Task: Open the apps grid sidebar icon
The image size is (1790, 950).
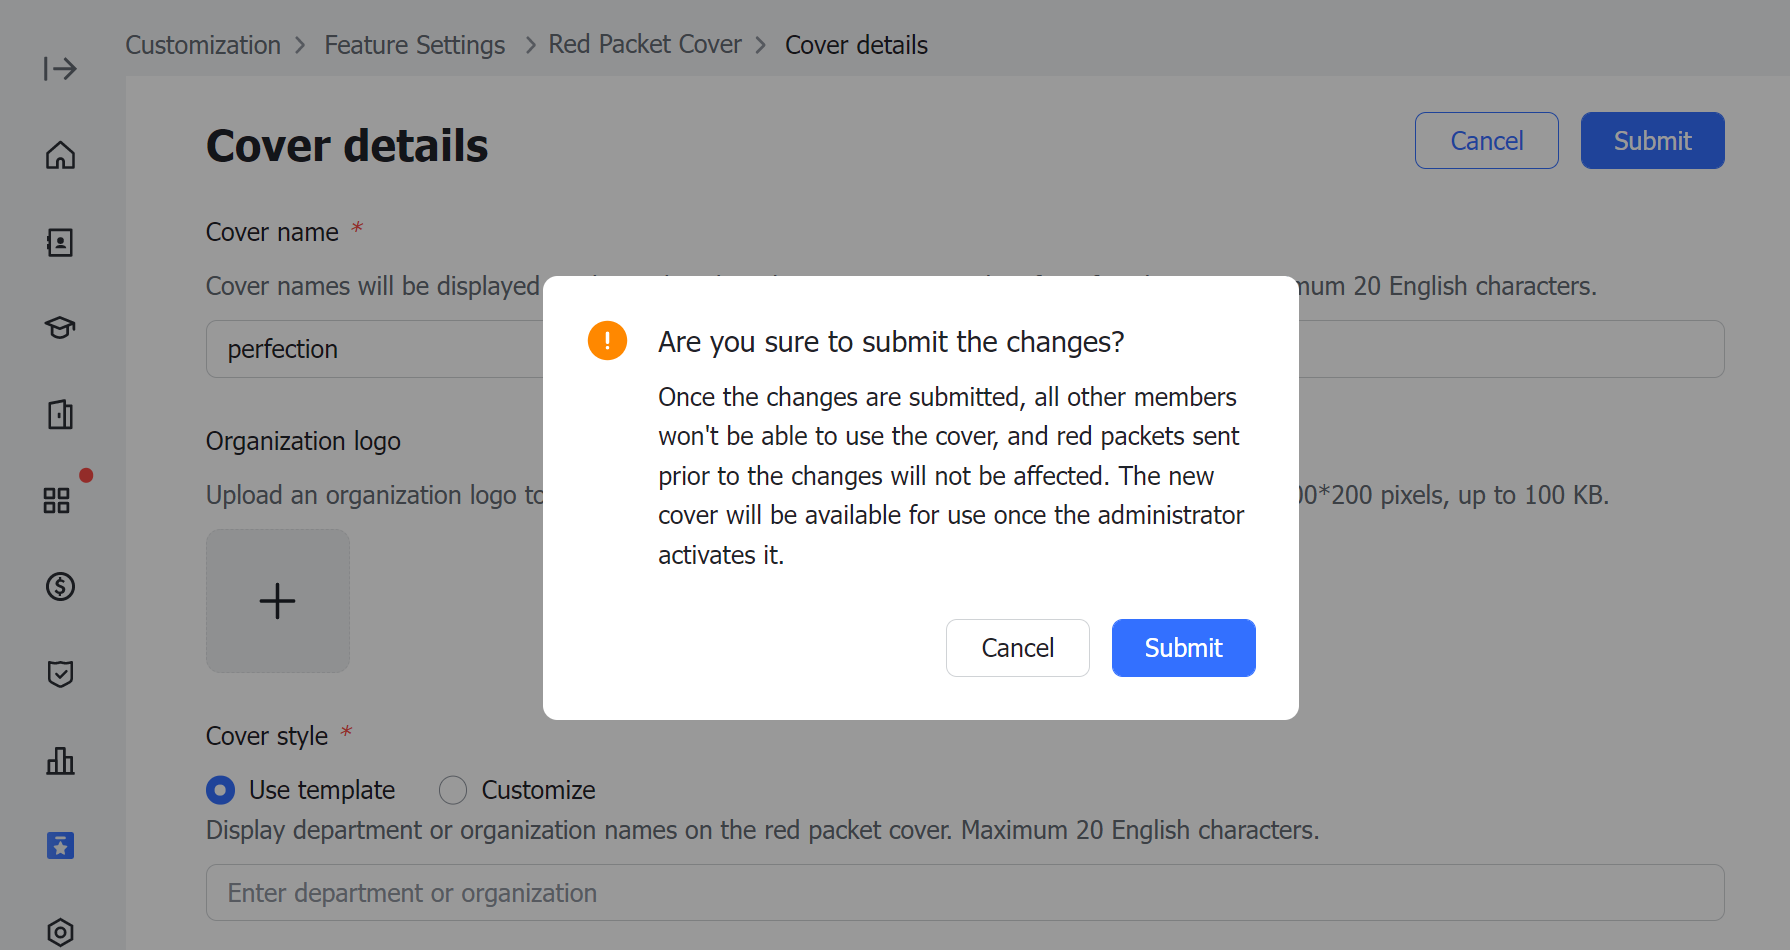Action: (x=57, y=500)
